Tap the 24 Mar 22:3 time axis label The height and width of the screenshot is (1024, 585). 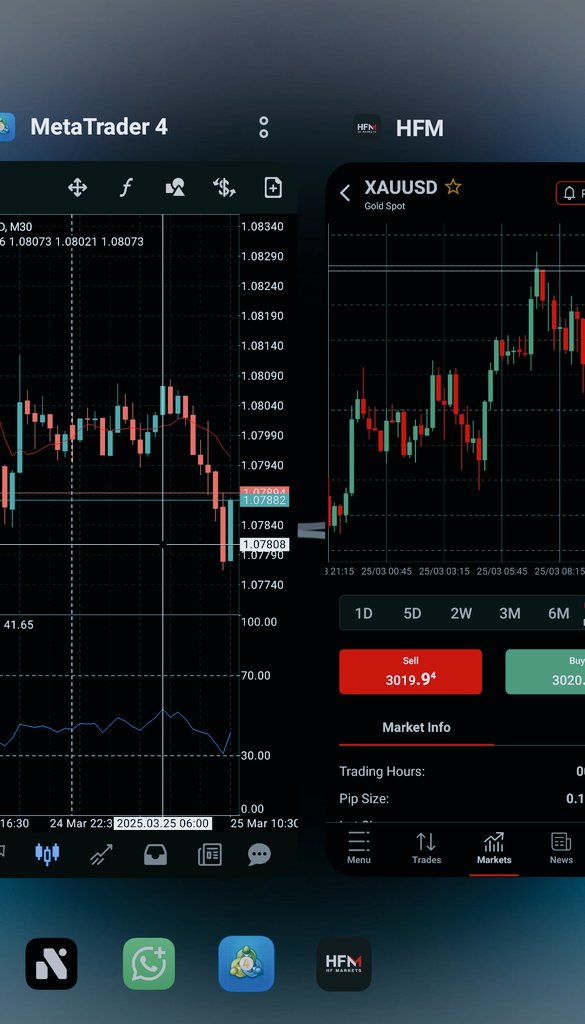point(81,824)
